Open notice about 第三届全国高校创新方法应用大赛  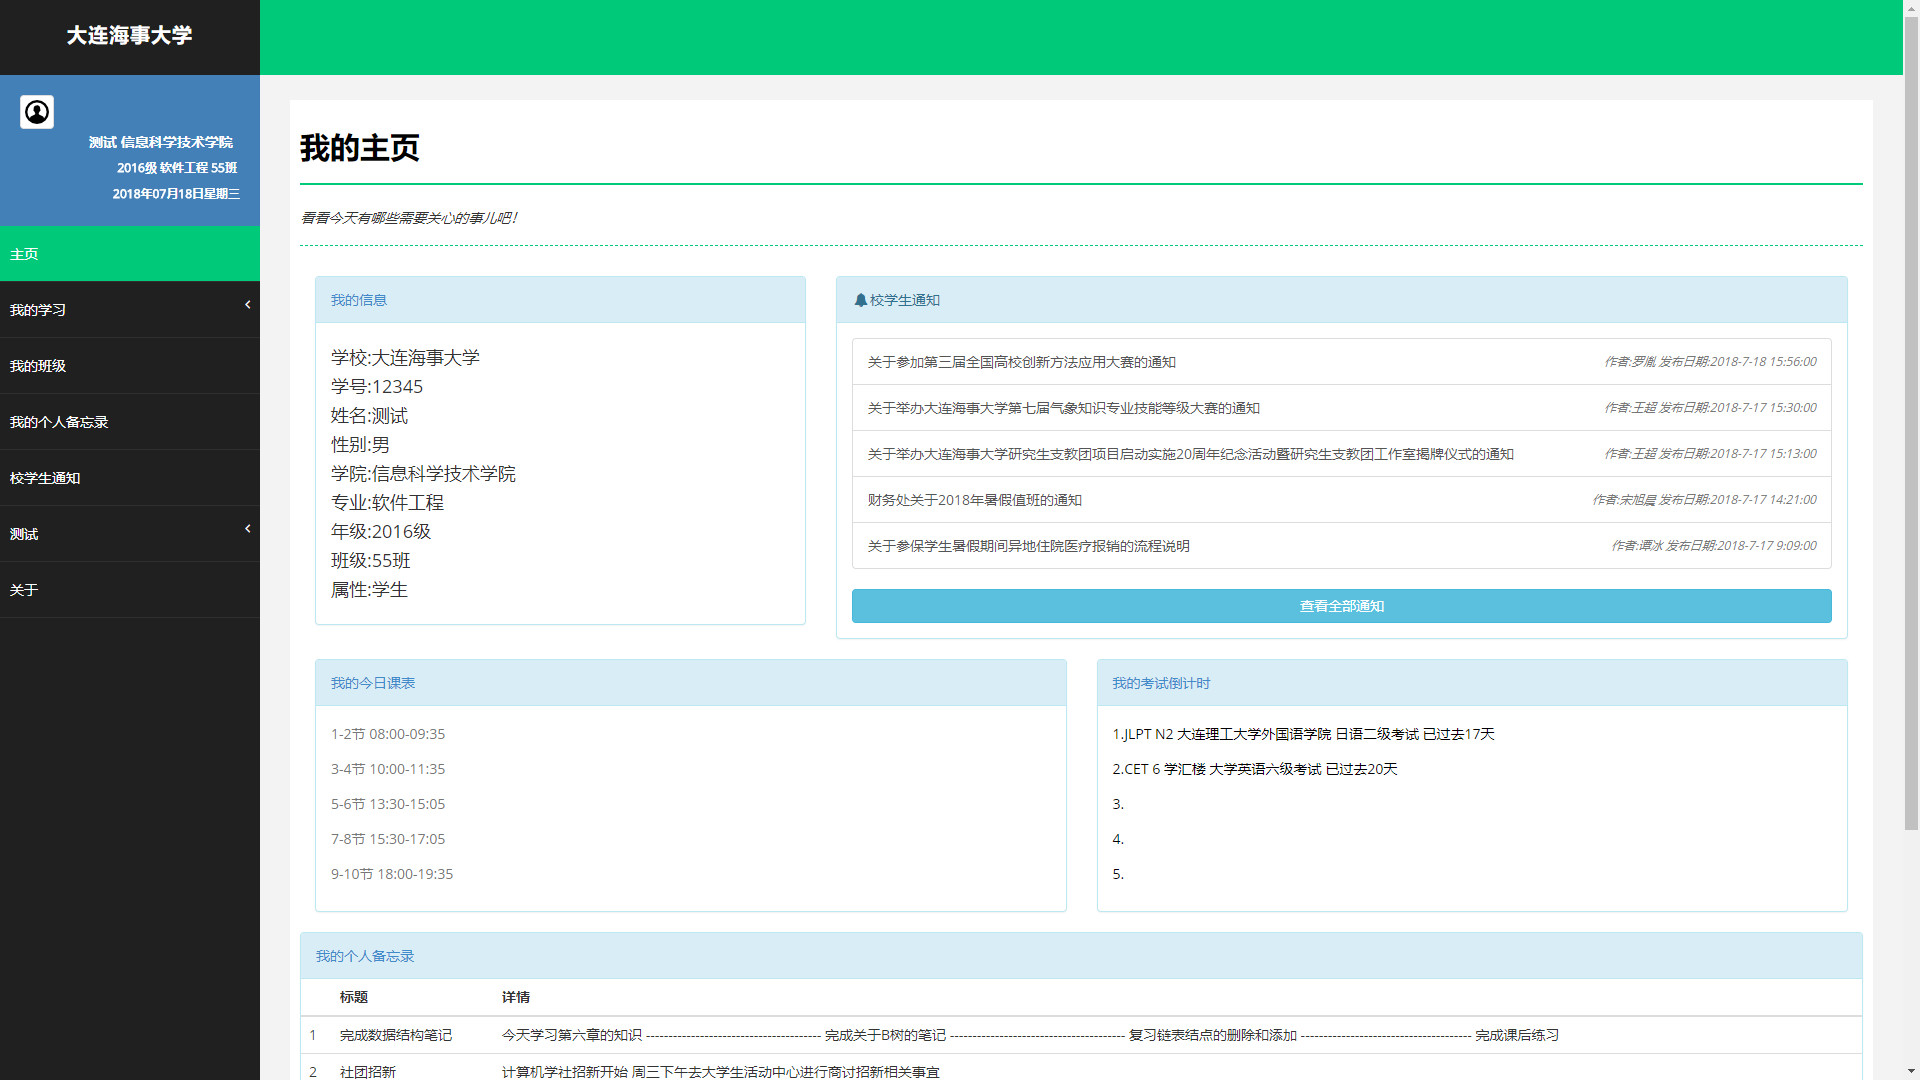coord(1021,362)
